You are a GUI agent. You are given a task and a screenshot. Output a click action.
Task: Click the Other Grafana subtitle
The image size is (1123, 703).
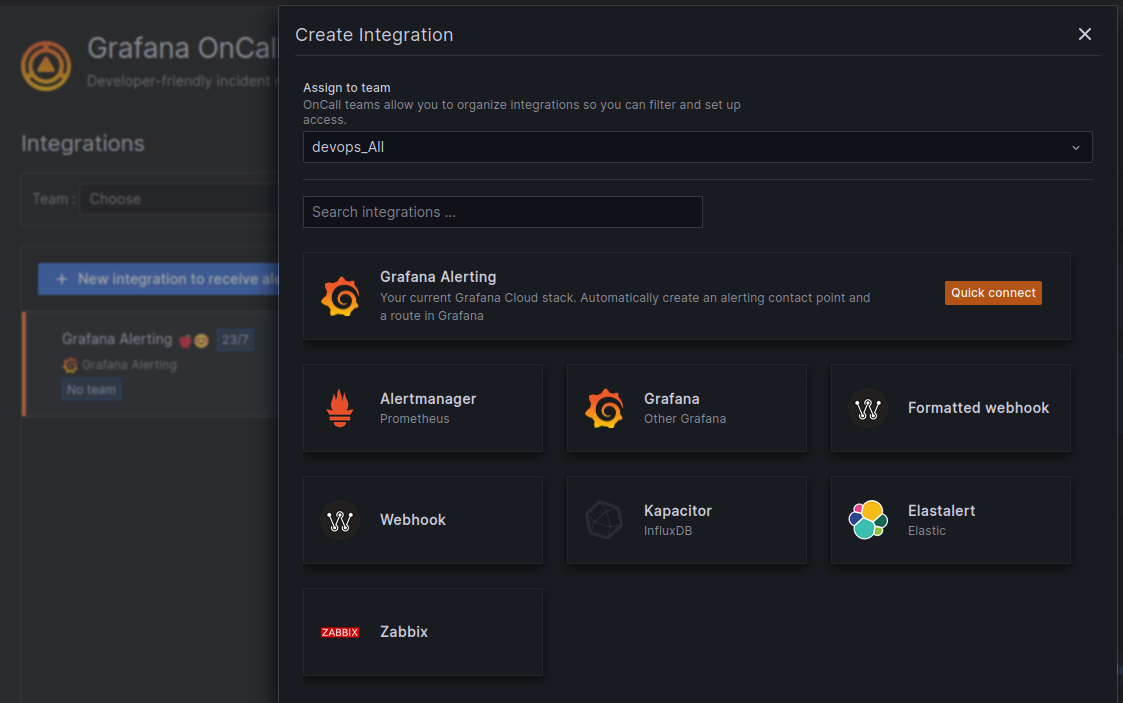(684, 419)
